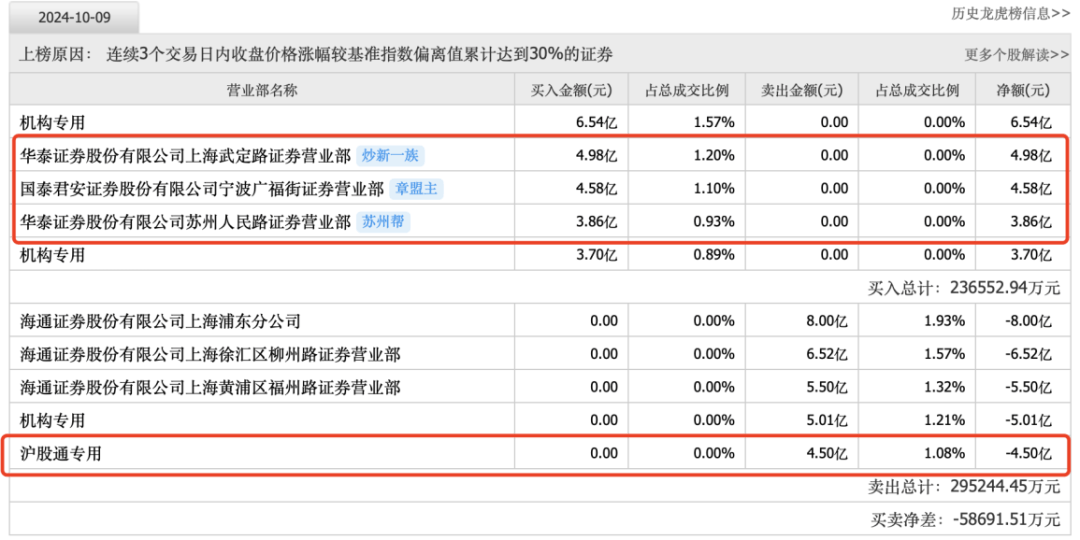This screenshot has width=1080, height=540.
Task: Click the 1.93% sell ratio cell
Action: click(x=944, y=321)
